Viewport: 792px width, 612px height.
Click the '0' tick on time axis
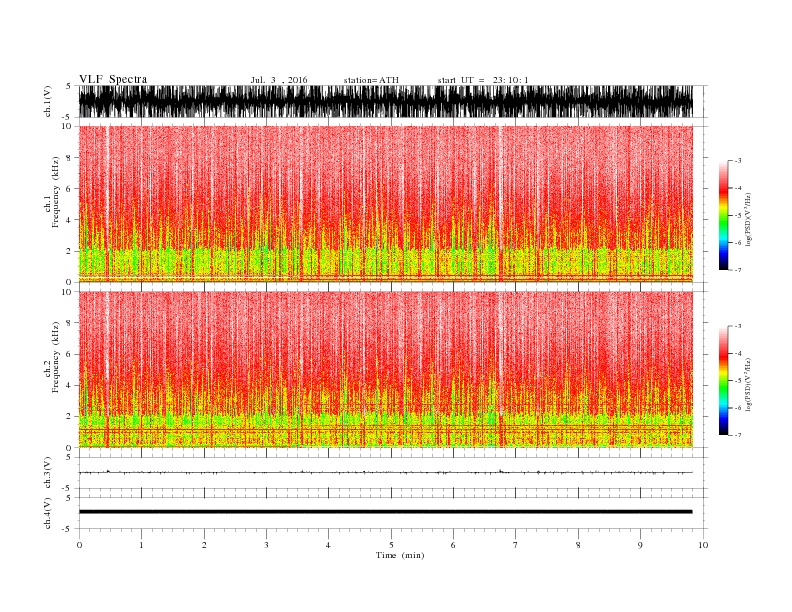79,545
